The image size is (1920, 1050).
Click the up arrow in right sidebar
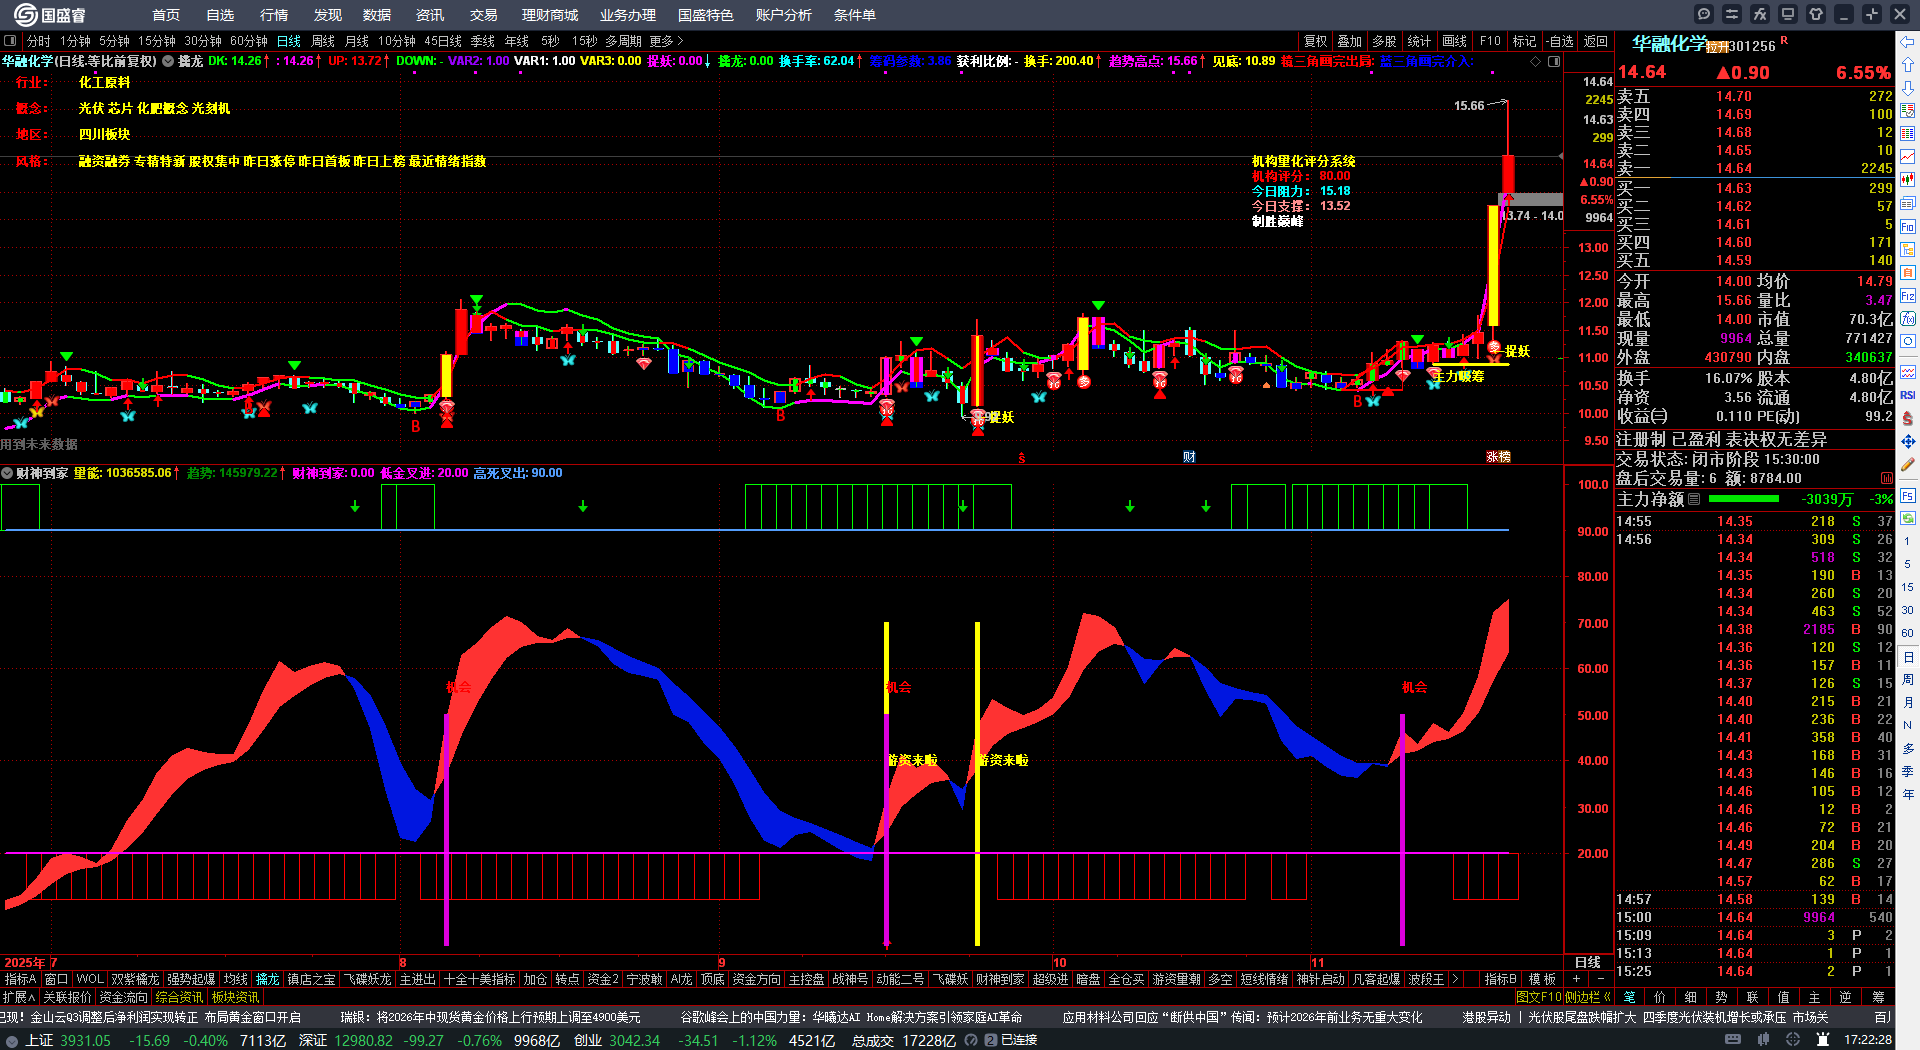(1908, 66)
